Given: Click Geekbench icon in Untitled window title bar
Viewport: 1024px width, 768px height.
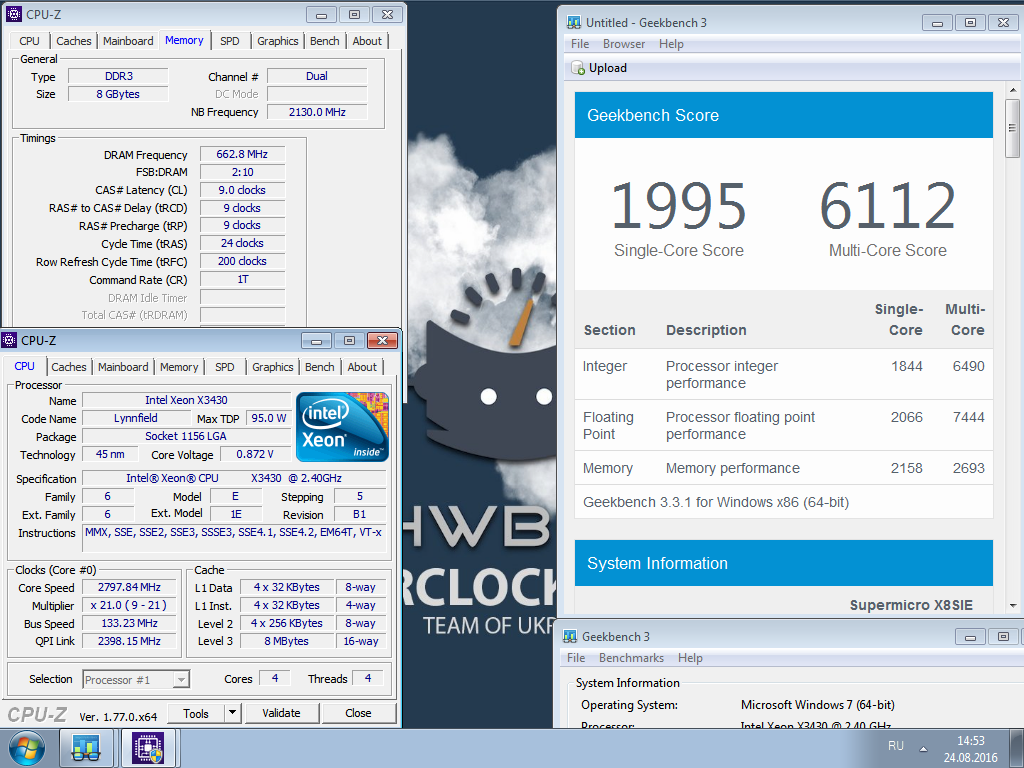Looking at the screenshot, I should [574, 22].
